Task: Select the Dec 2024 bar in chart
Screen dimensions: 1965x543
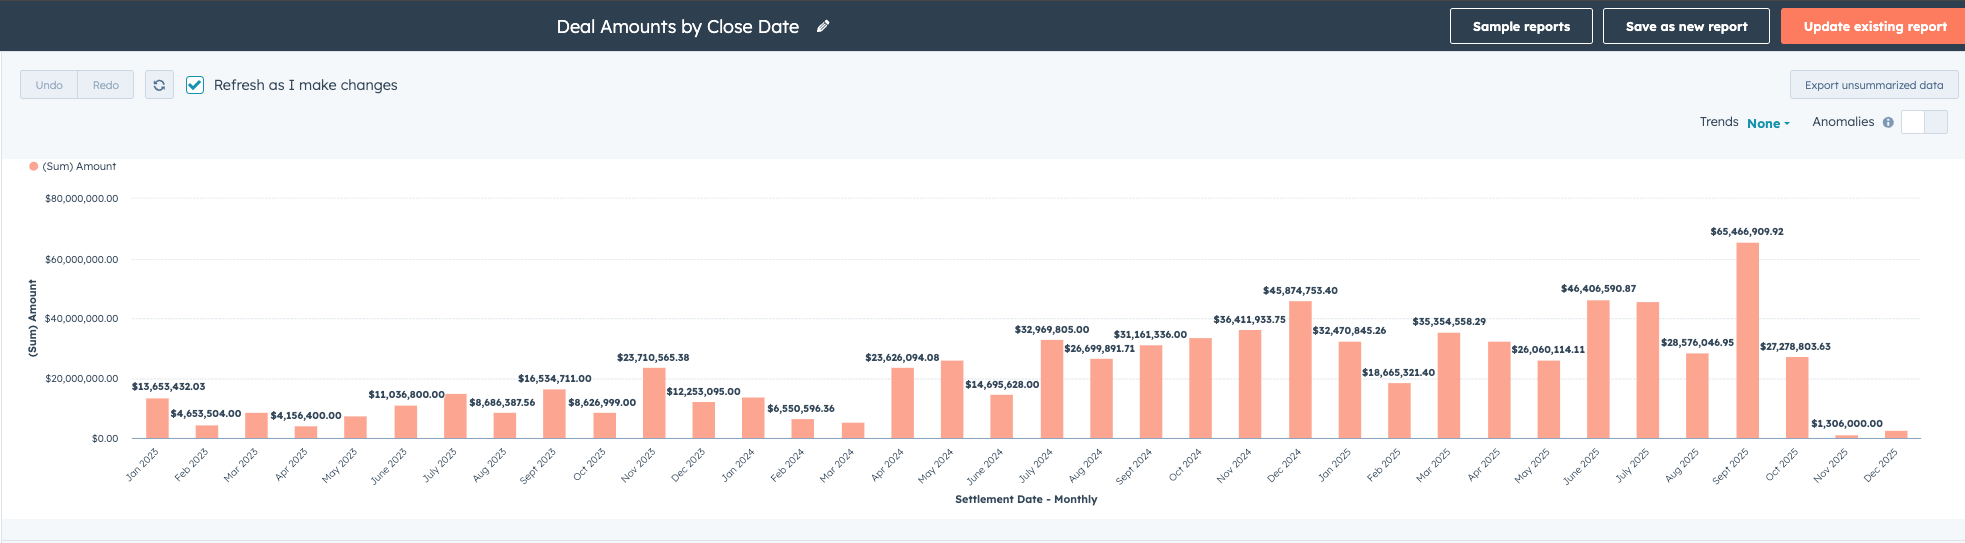Action: click(x=1300, y=370)
